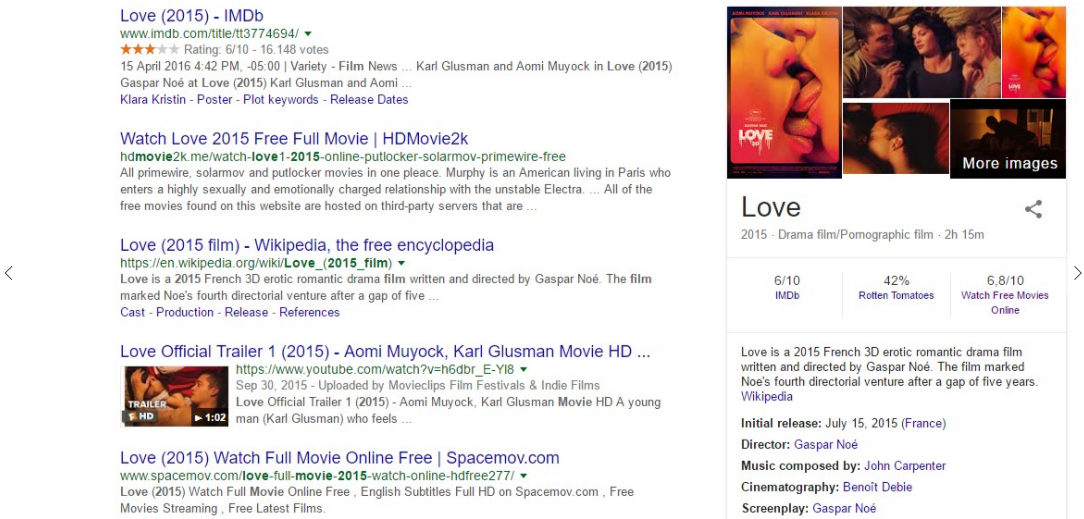This screenshot has height=519, width=1084.
Task: Go to next image with right arrow
Action: 1077,273
